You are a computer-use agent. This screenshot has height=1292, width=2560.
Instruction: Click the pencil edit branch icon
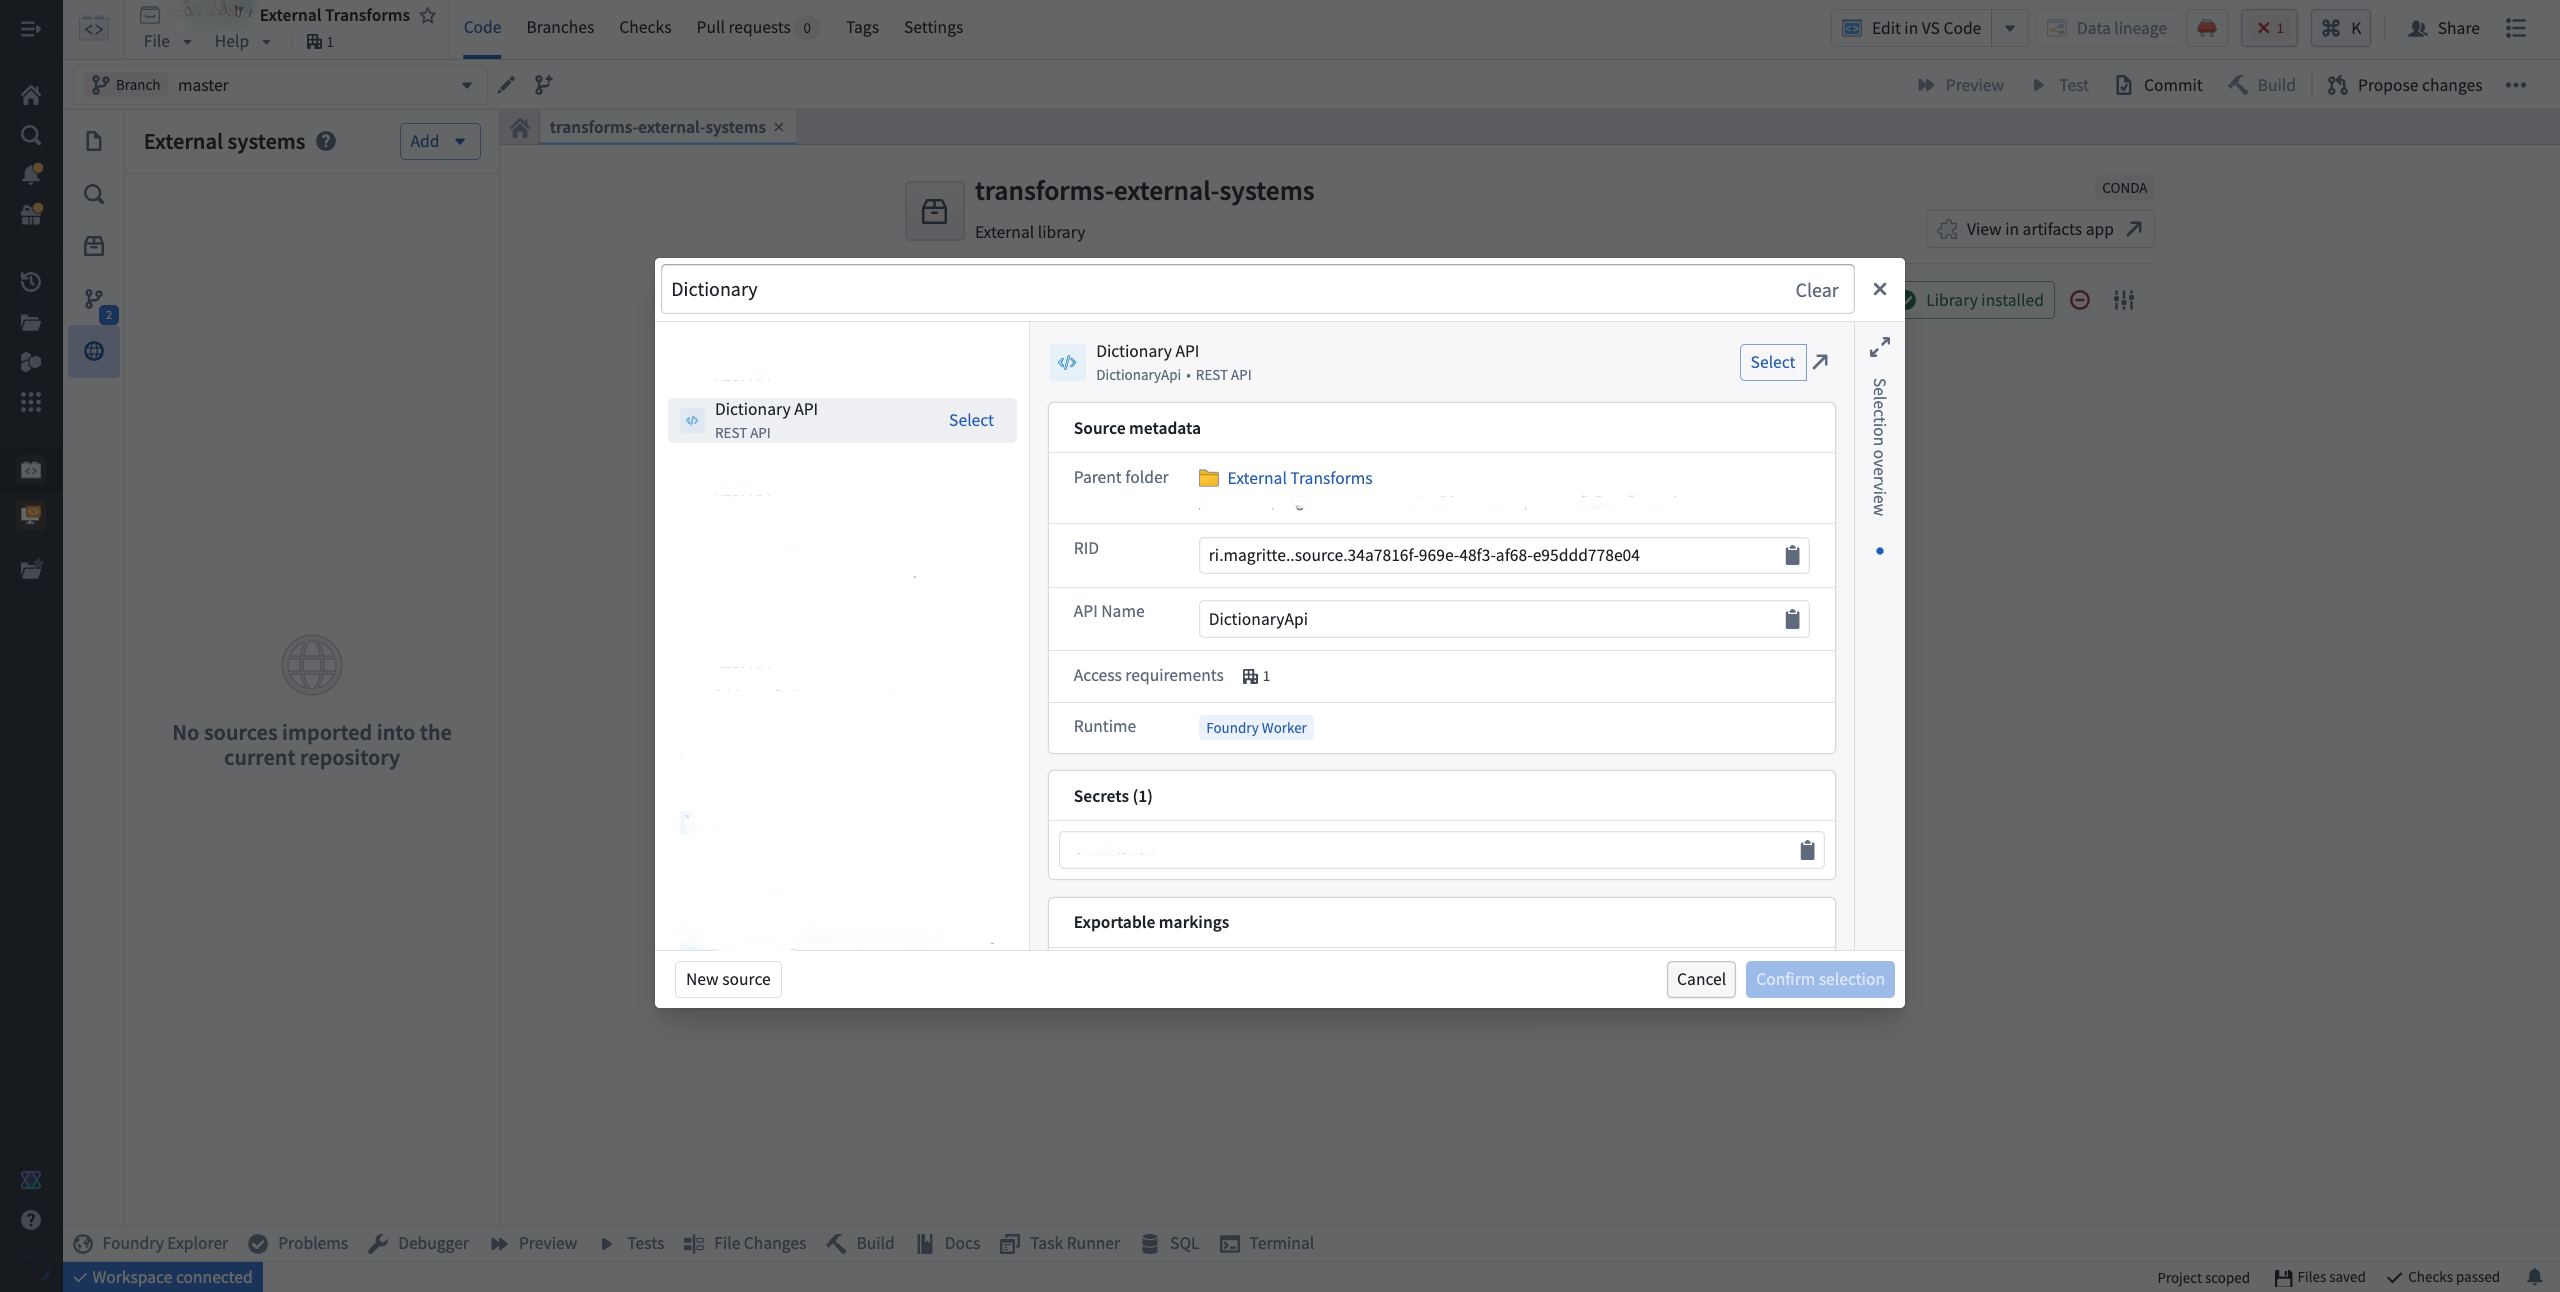[x=507, y=85]
